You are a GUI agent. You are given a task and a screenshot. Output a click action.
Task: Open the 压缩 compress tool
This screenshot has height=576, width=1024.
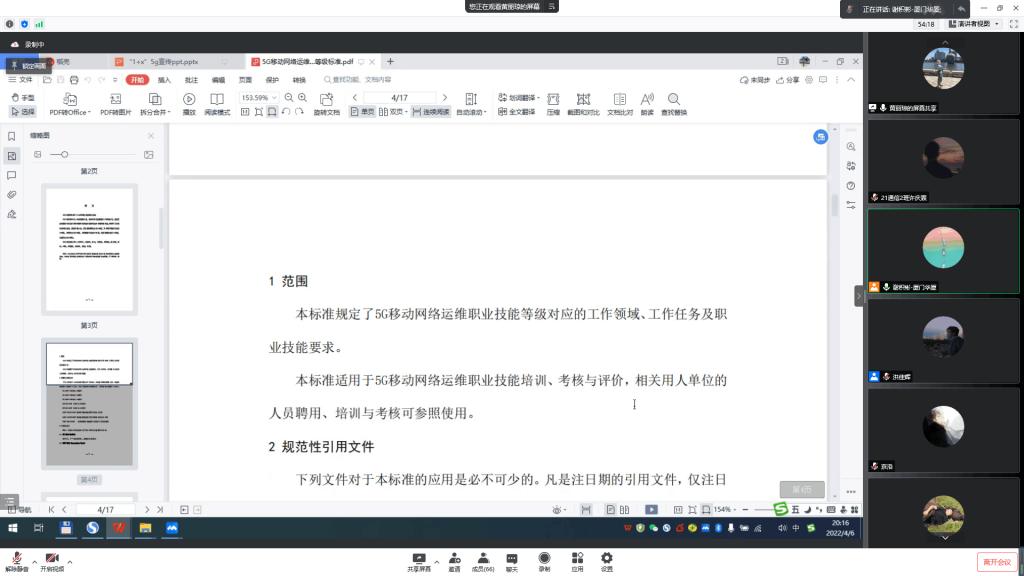point(553,99)
